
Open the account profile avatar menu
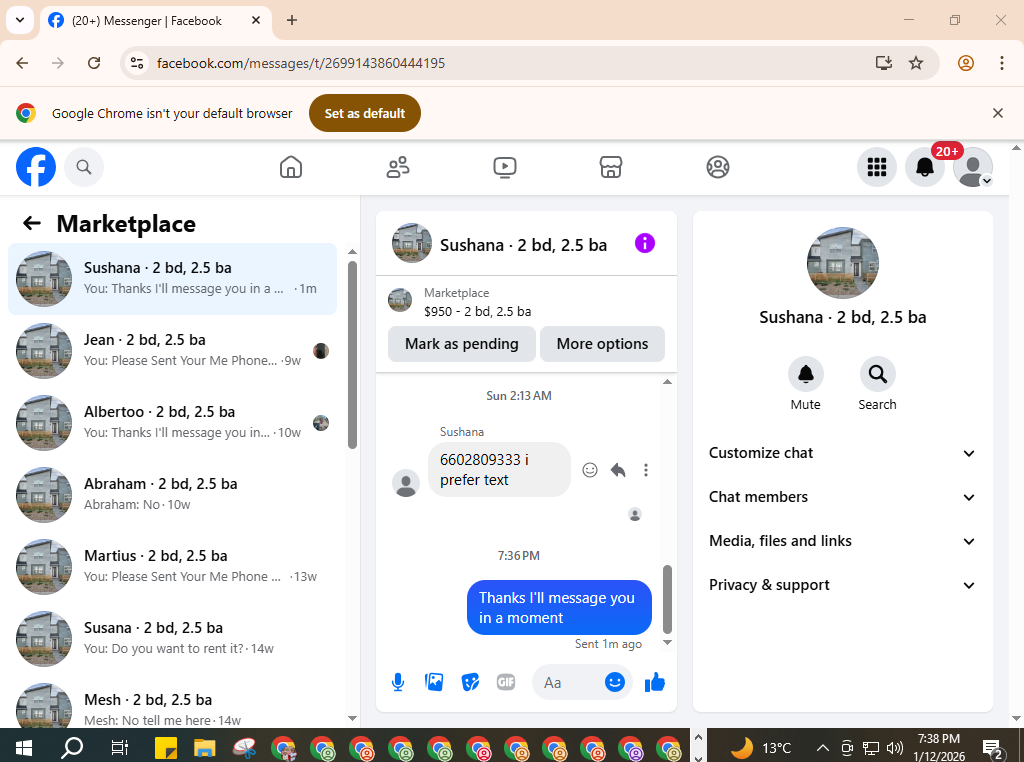point(972,167)
